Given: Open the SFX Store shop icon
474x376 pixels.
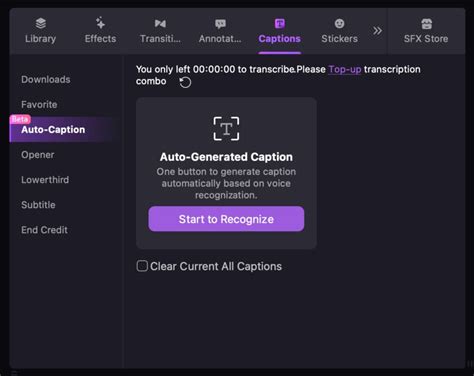Looking at the screenshot, I should [x=426, y=24].
